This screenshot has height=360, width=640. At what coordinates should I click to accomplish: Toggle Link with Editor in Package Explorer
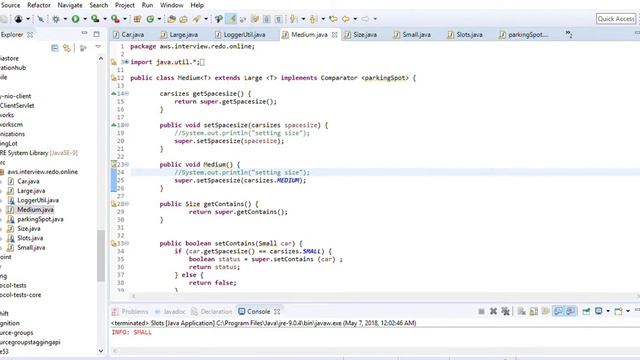[67, 48]
